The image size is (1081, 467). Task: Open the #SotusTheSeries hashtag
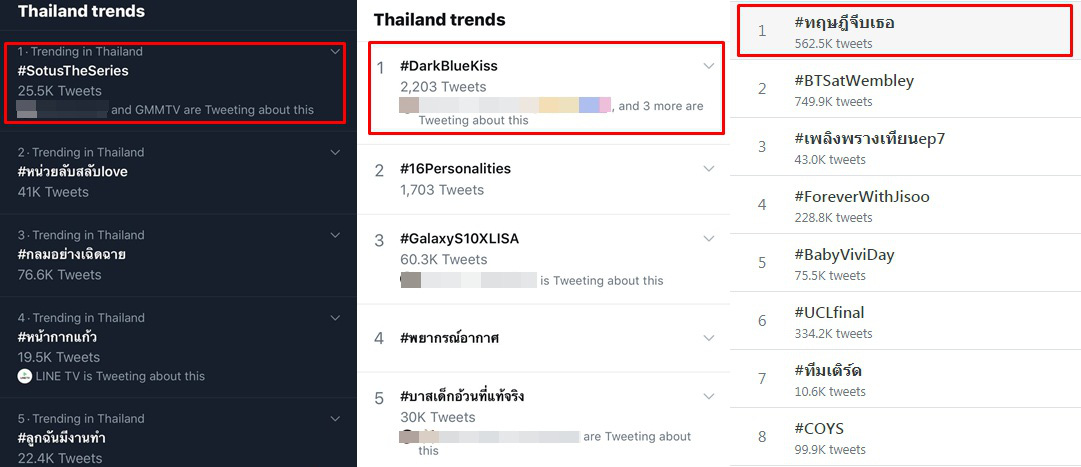[73, 71]
